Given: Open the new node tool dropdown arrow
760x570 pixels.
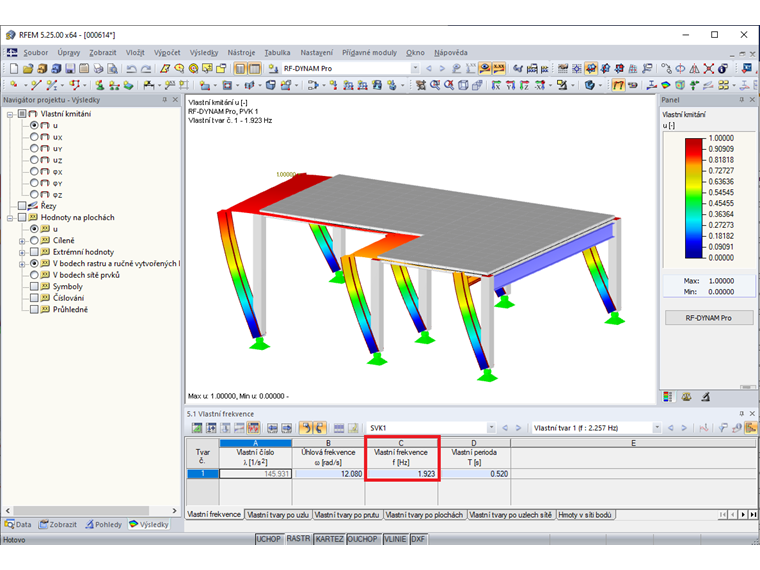Looking at the screenshot, I should click(x=25, y=86).
